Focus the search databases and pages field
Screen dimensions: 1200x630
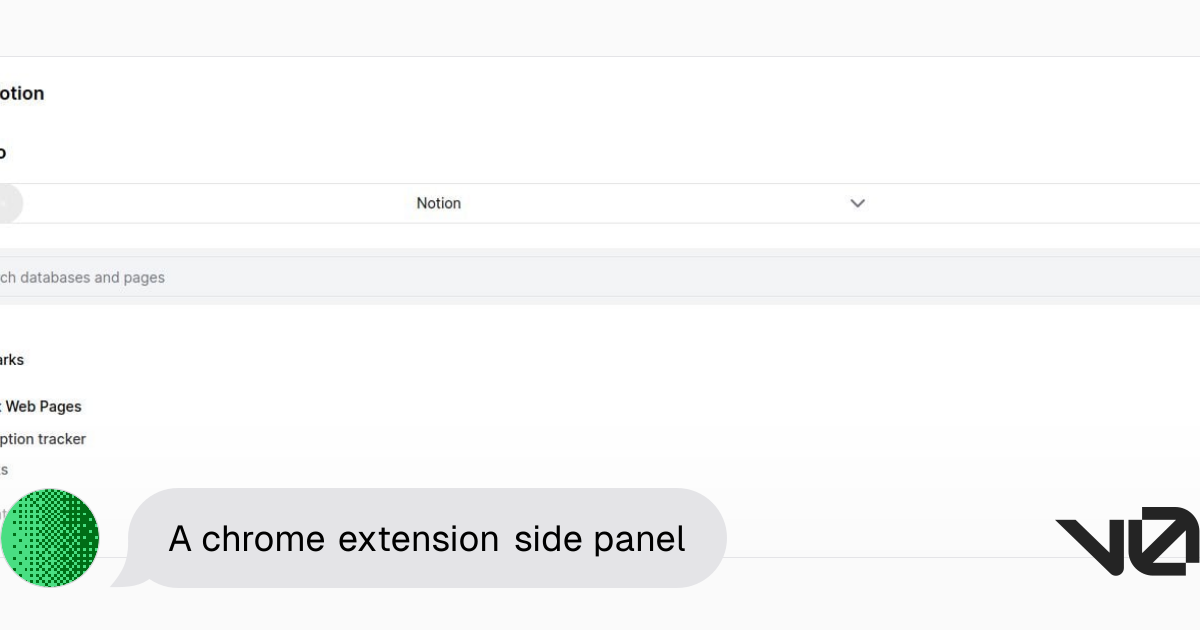click(x=600, y=277)
